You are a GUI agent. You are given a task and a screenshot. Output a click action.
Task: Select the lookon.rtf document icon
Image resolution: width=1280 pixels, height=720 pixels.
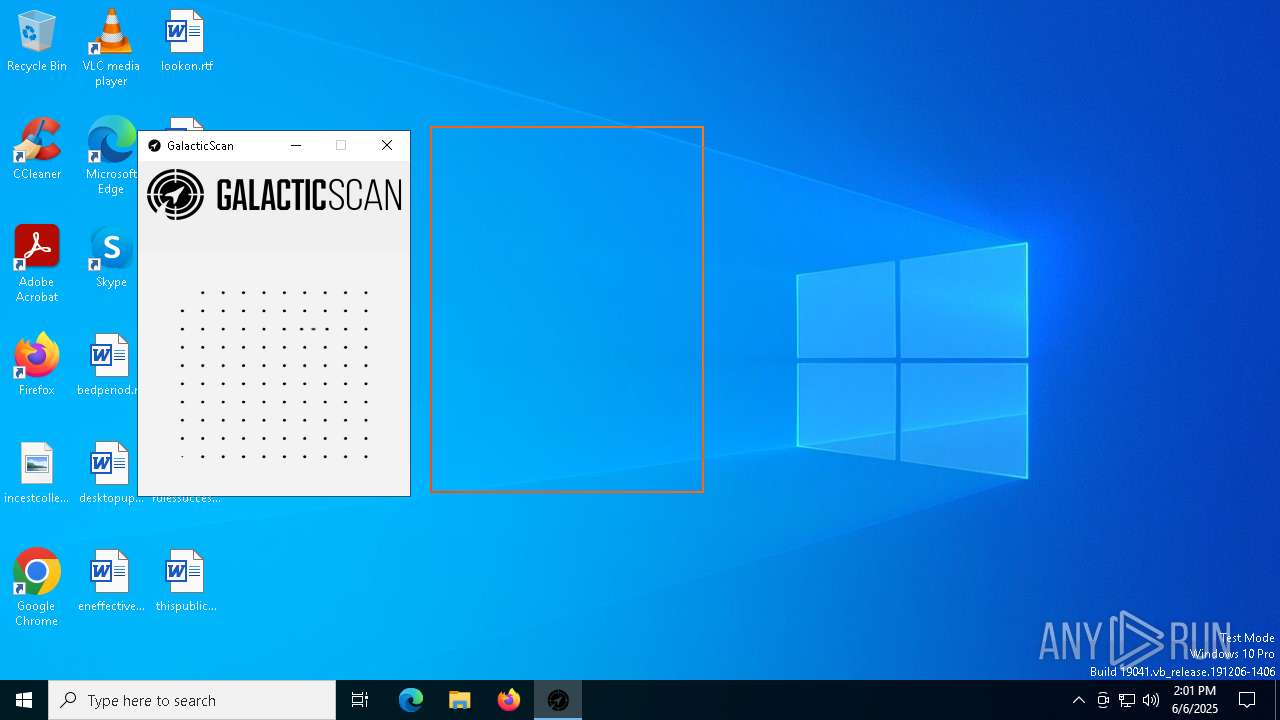[186, 41]
